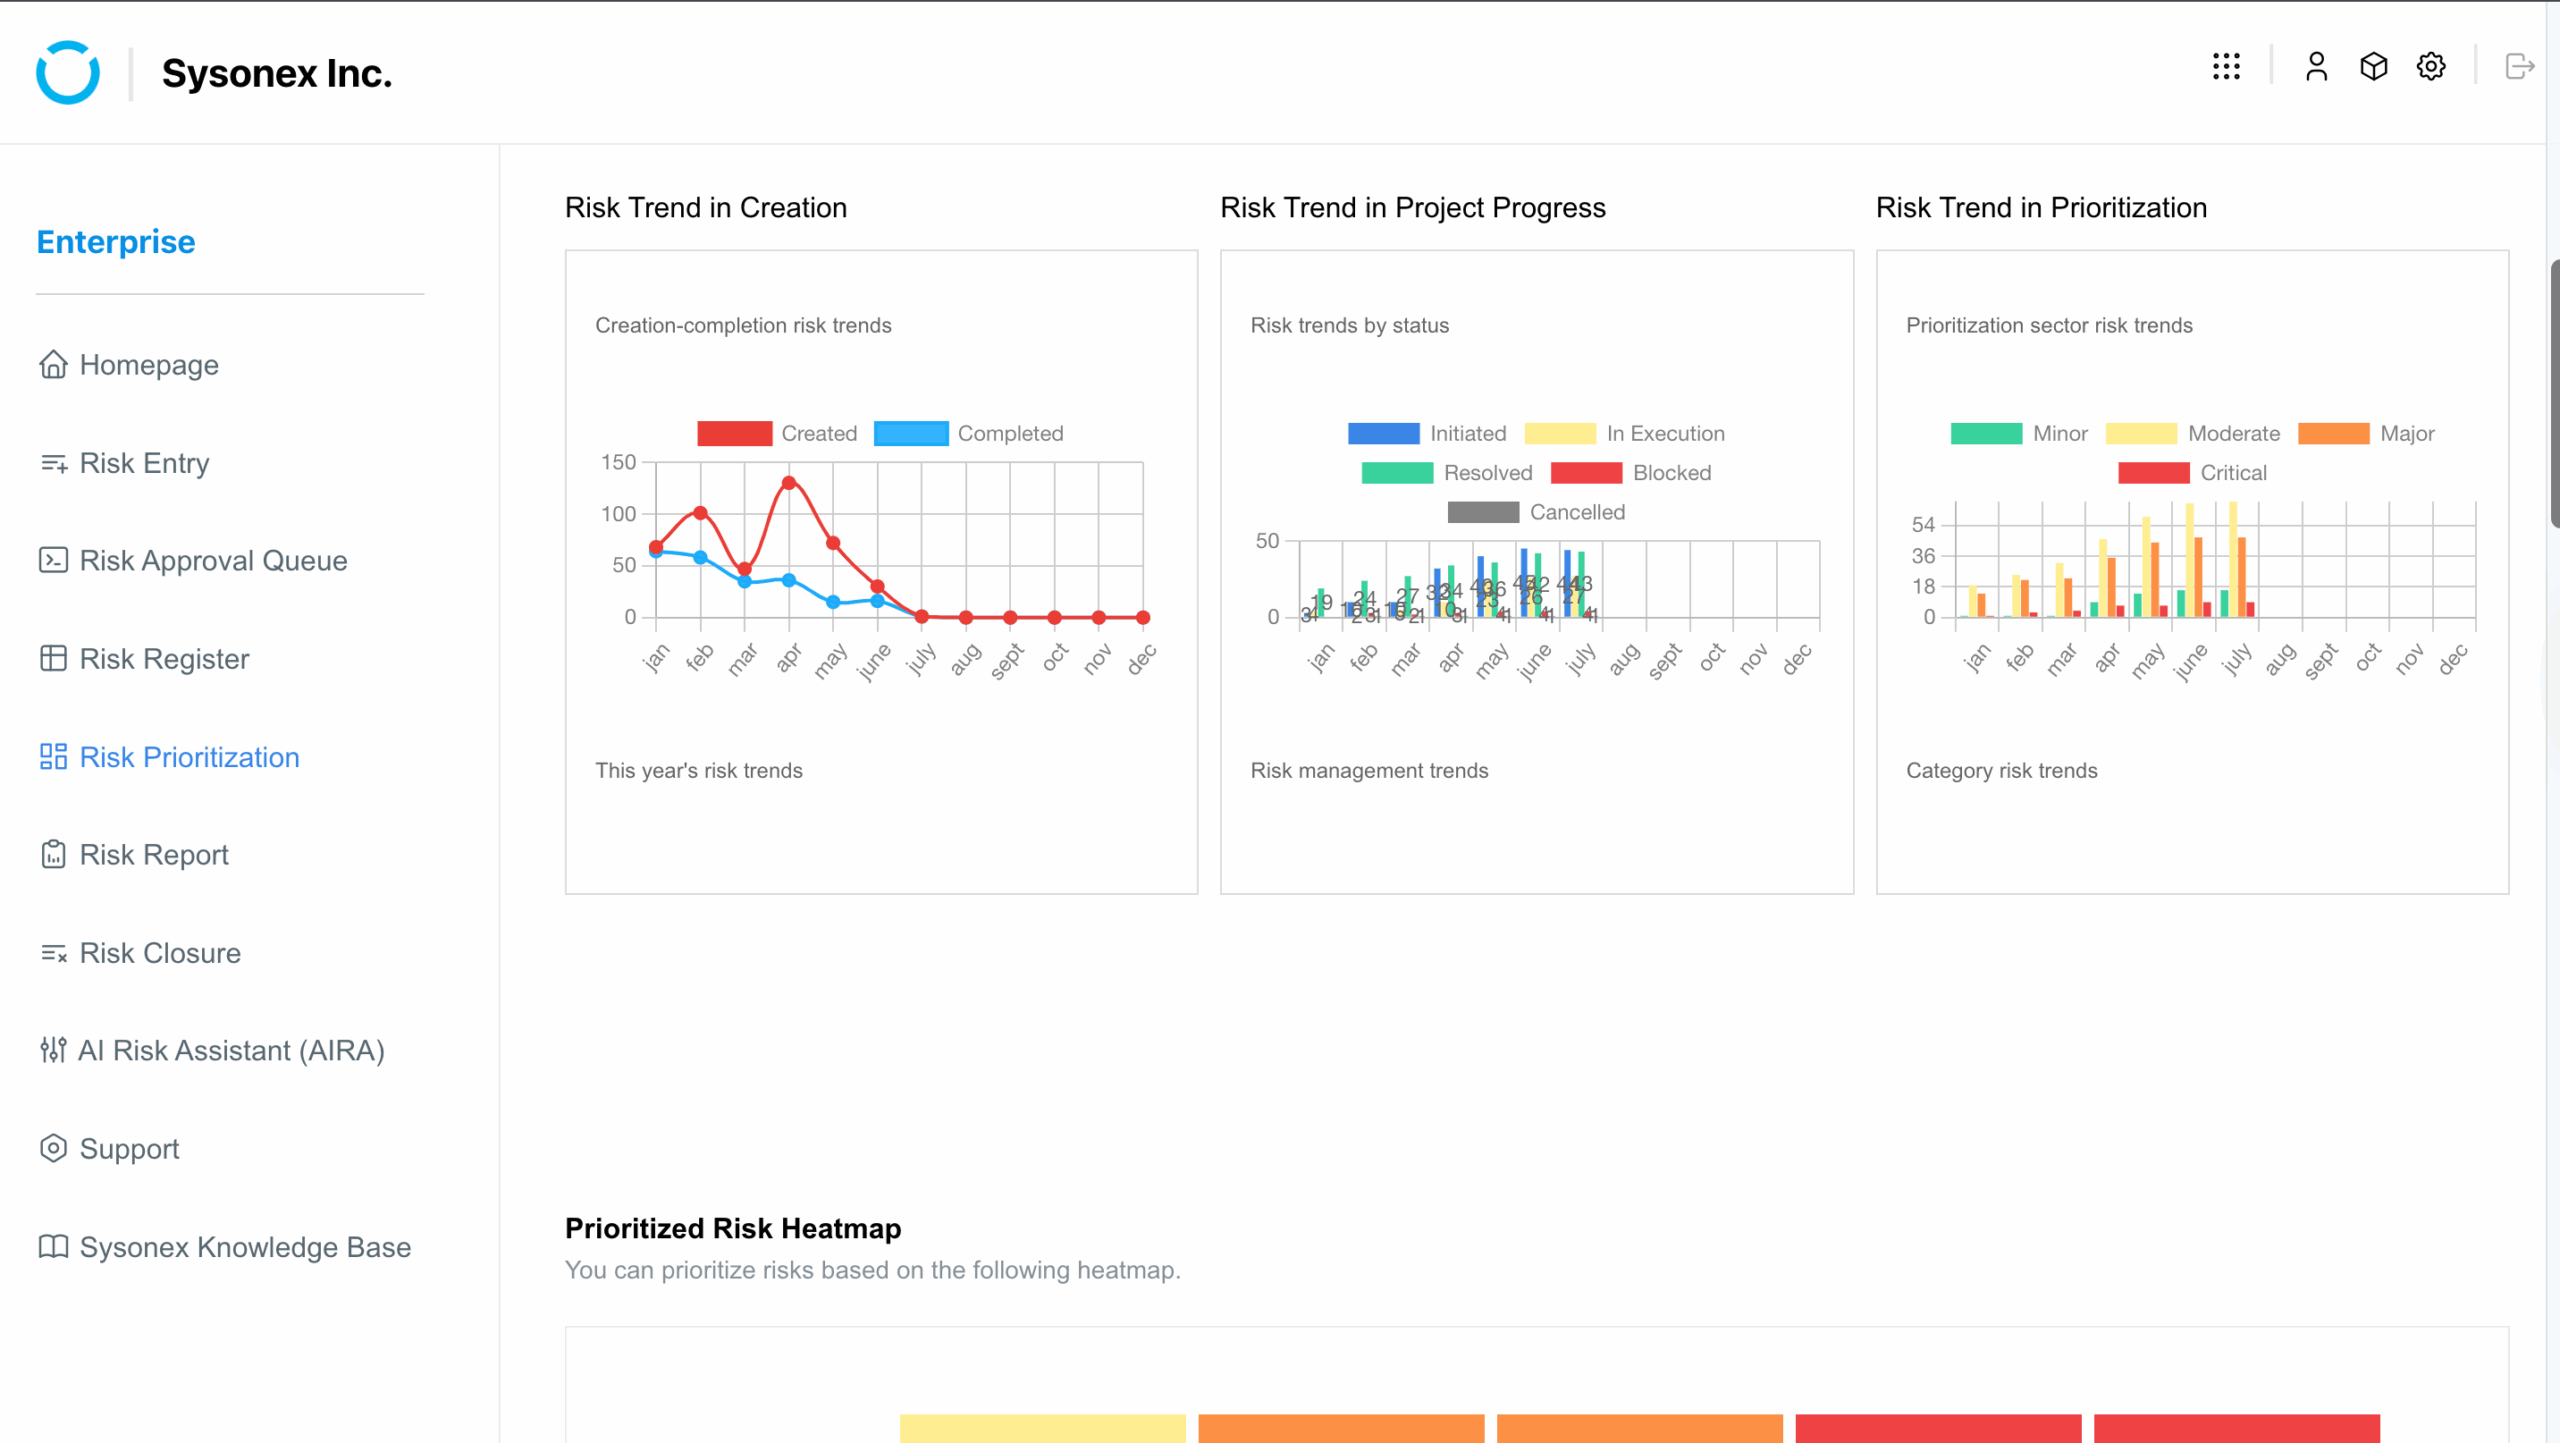Image resolution: width=2560 pixels, height=1443 pixels.
Task: Click the Minor green legend swatch
Action: click(1986, 433)
